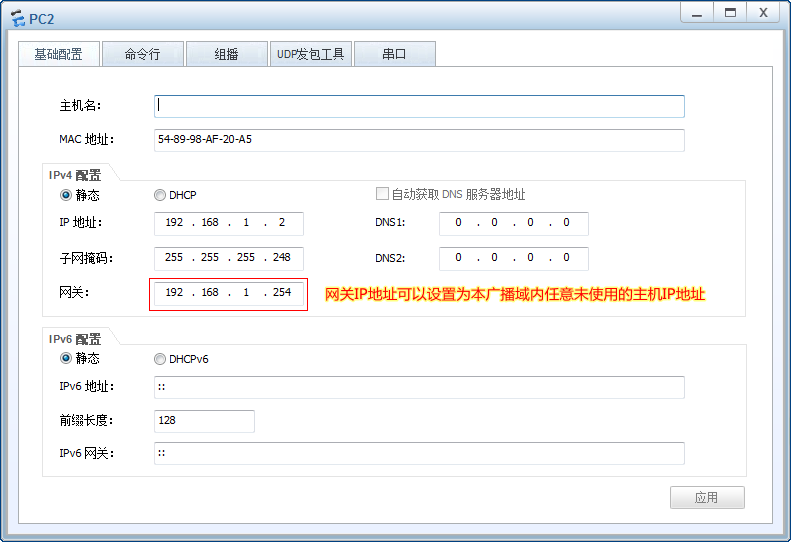Click the DNS1 label
The width and height of the screenshot is (791, 542).
tap(390, 223)
